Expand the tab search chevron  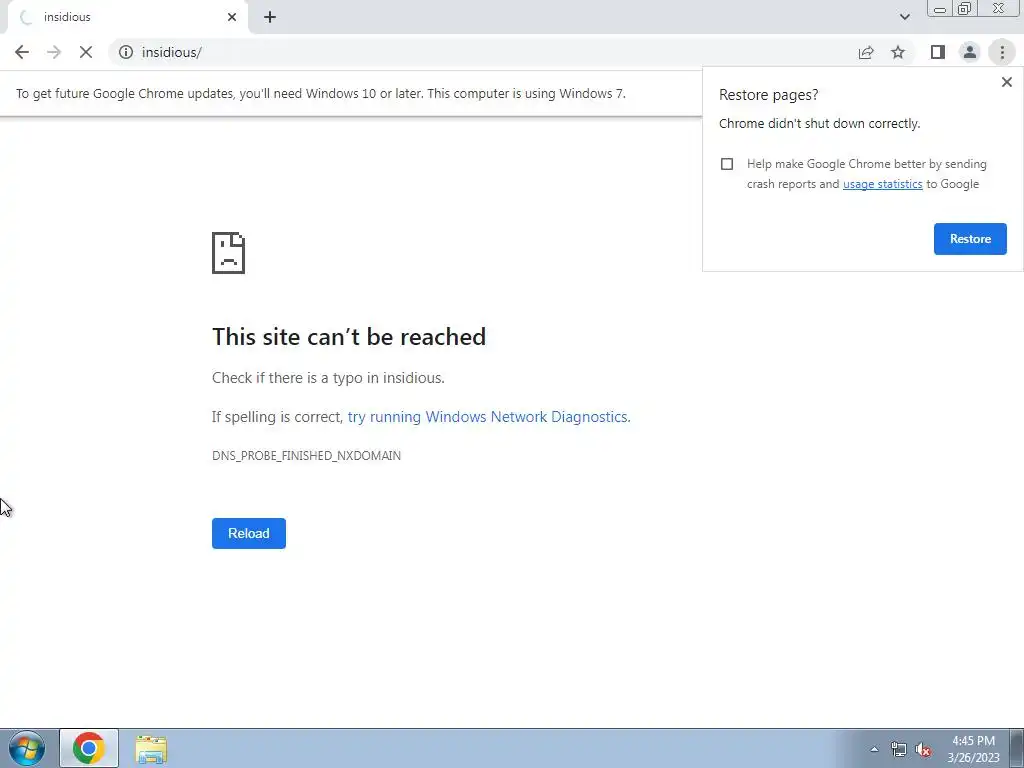[x=904, y=17]
